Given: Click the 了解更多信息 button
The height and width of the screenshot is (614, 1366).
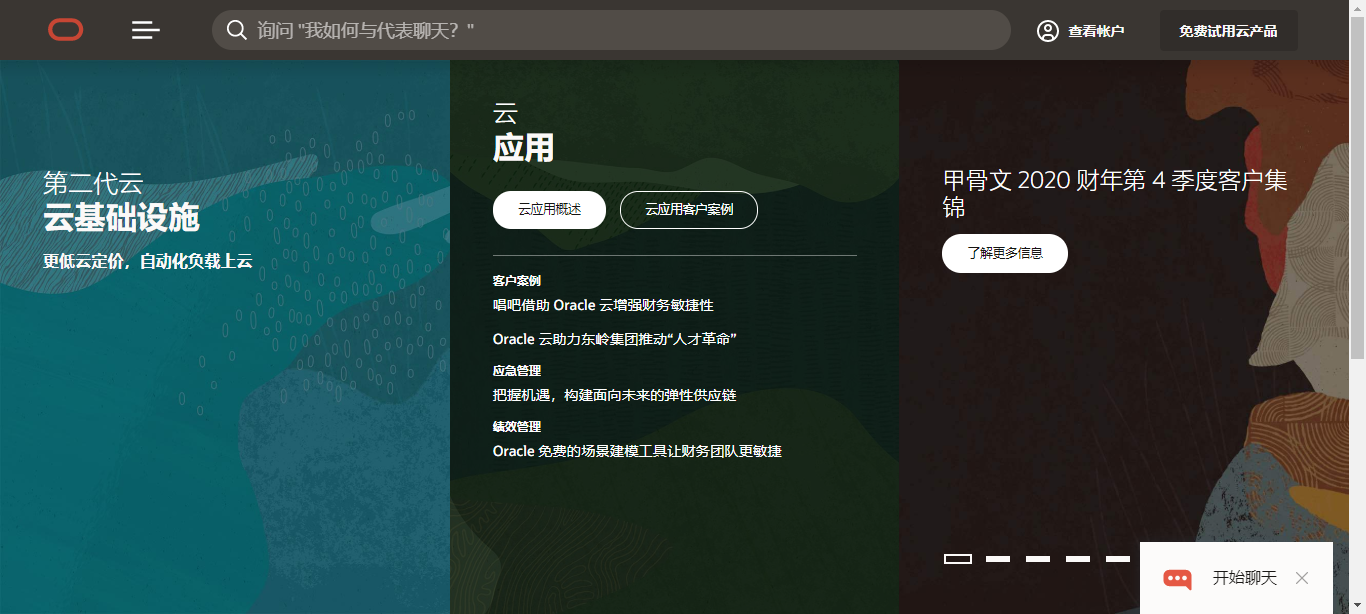Looking at the screenshot, I should click(1004, 253).
